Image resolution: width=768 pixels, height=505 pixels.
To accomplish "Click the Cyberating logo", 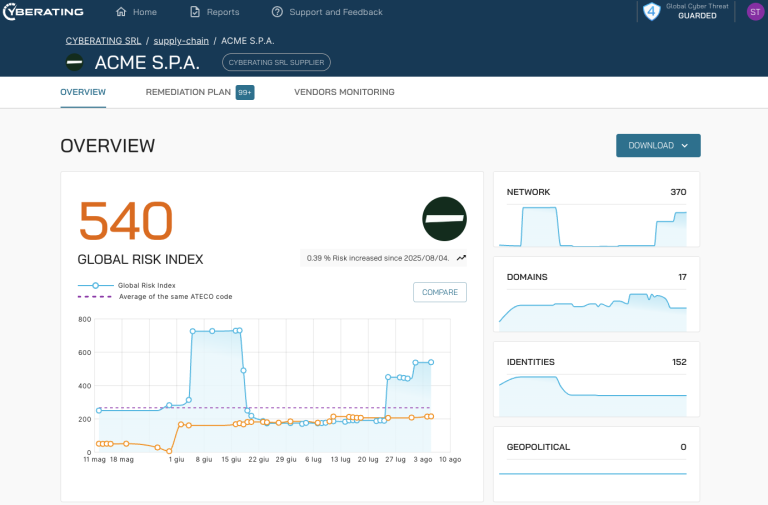I will coord(42,12).
